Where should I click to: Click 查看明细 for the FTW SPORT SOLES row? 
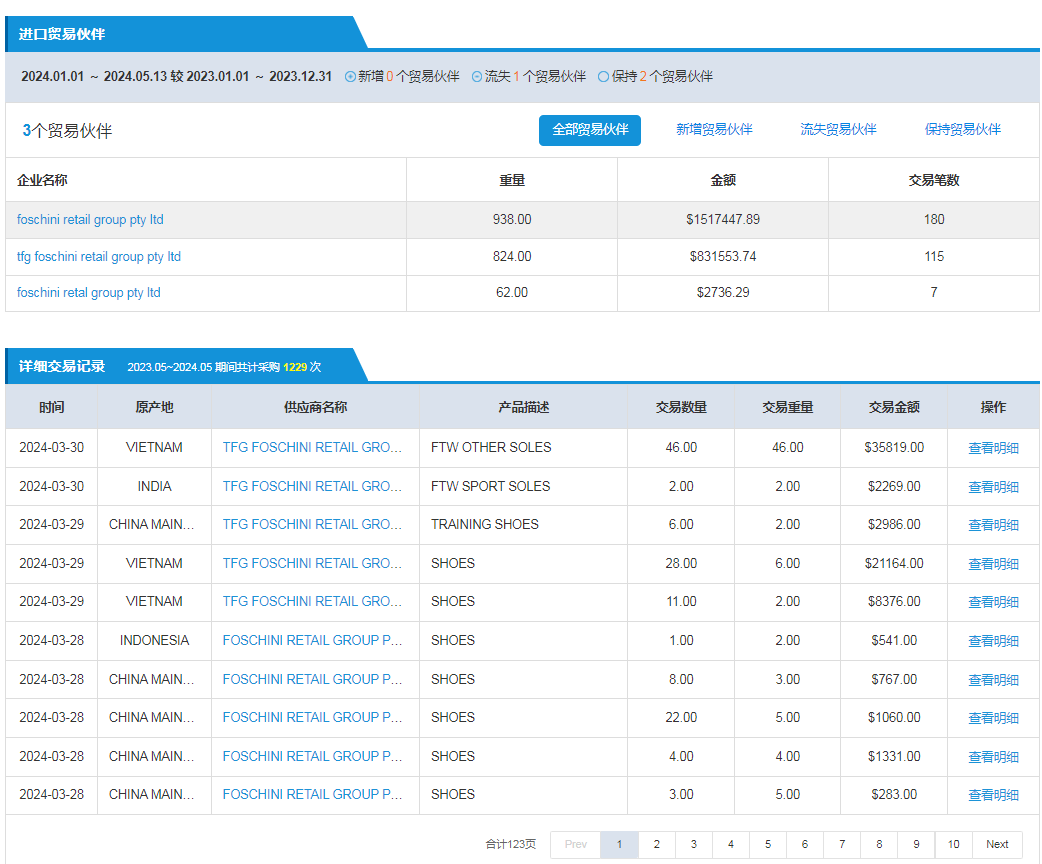(x=993, y=487)
